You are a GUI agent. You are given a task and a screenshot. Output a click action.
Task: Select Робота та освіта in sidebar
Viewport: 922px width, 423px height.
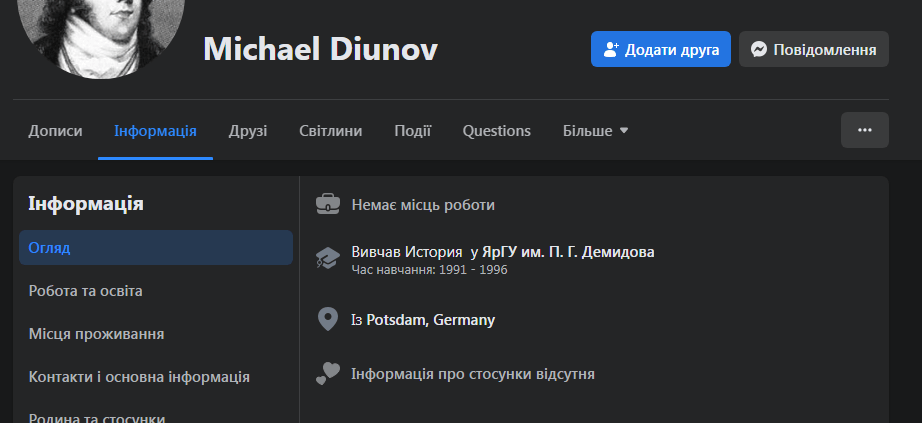pos(86,291)
